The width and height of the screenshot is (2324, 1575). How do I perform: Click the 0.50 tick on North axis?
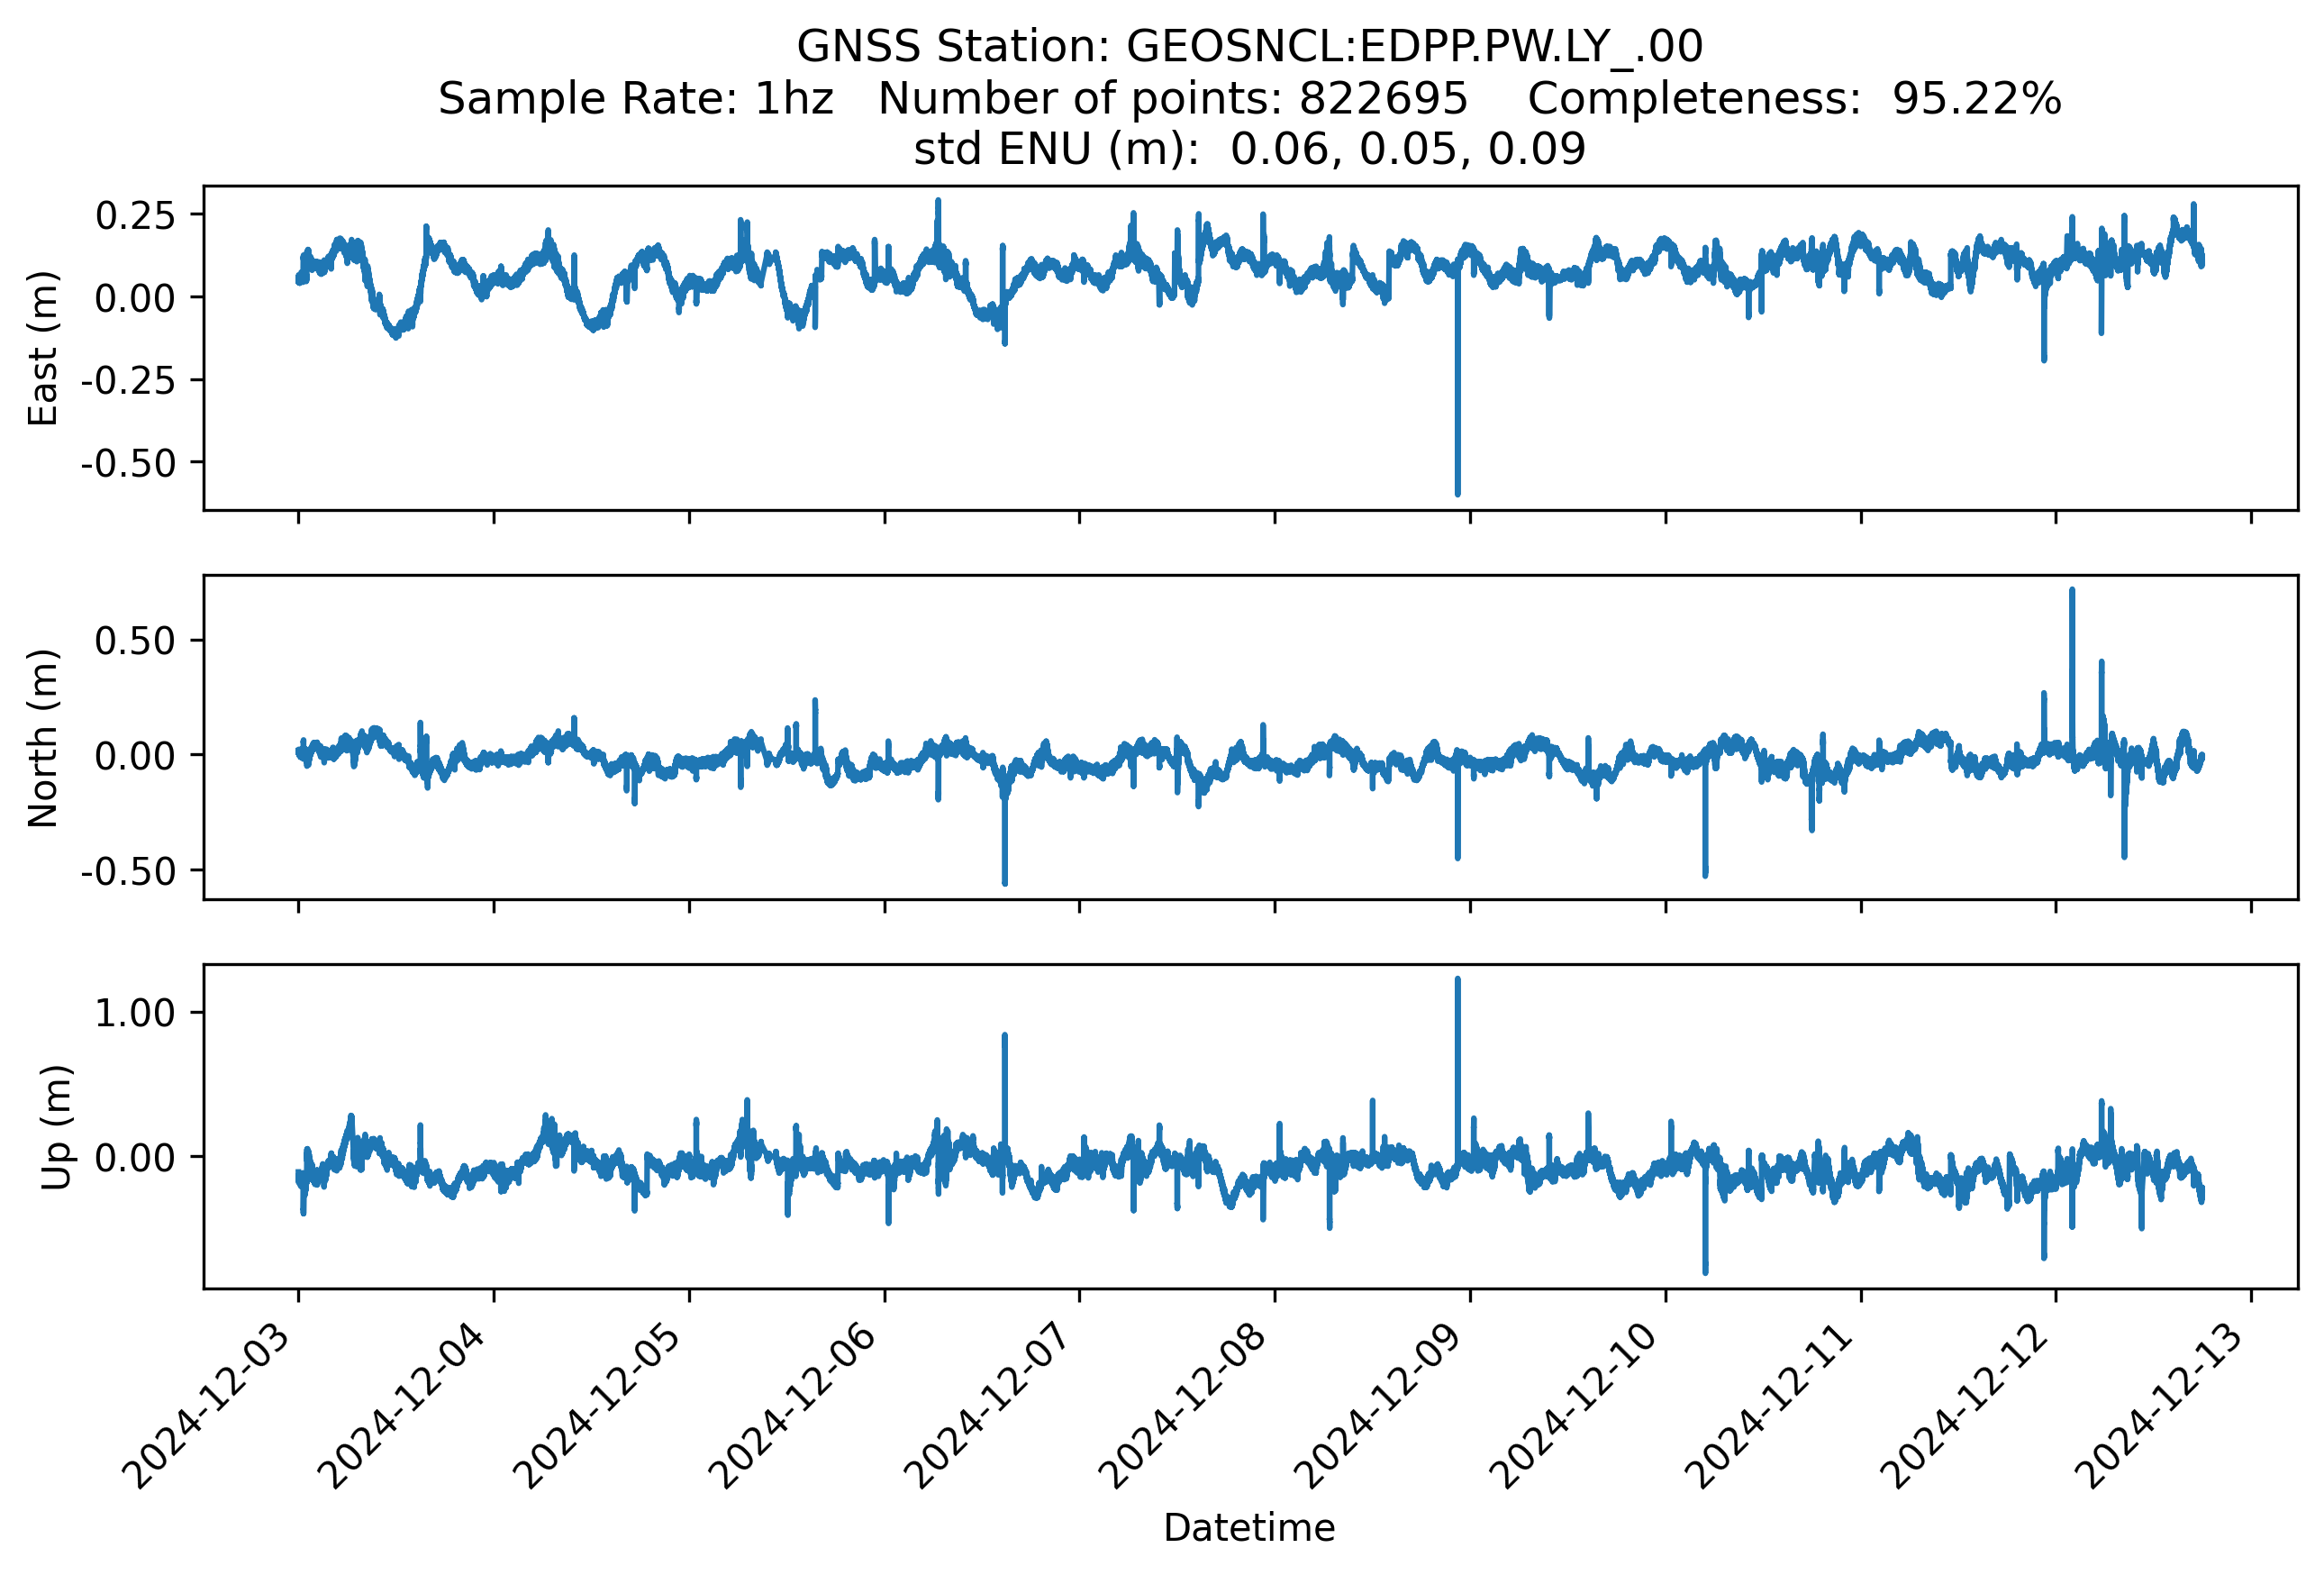coord(135,641)
